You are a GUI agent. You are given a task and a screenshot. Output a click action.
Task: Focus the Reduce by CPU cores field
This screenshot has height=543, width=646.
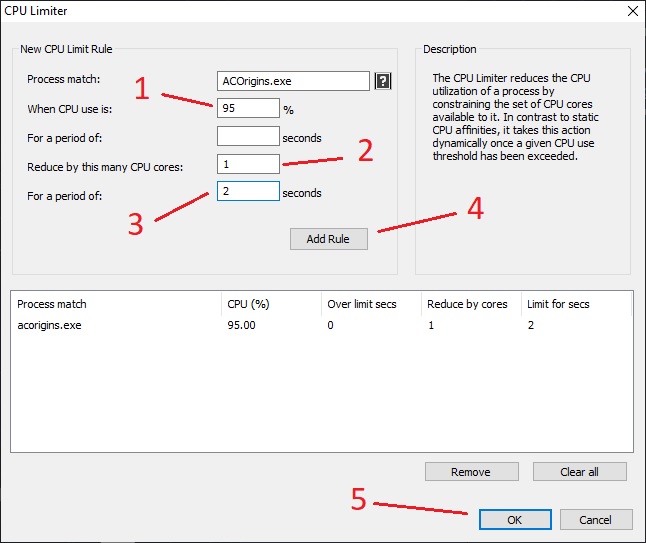pos(247,164)
